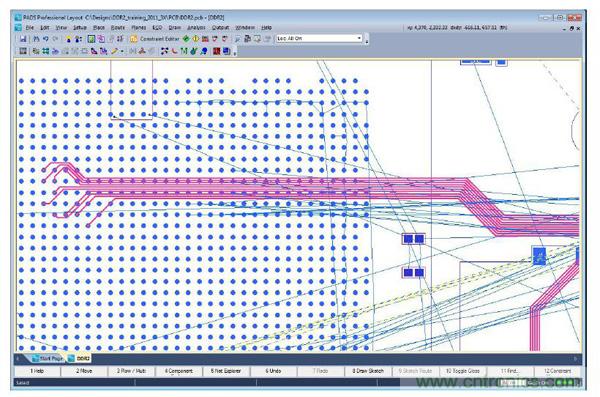Click the yellow circular info icon
The height and width of the screenshot is (397, 600).
pyautogui.click(x=196, y=39)
